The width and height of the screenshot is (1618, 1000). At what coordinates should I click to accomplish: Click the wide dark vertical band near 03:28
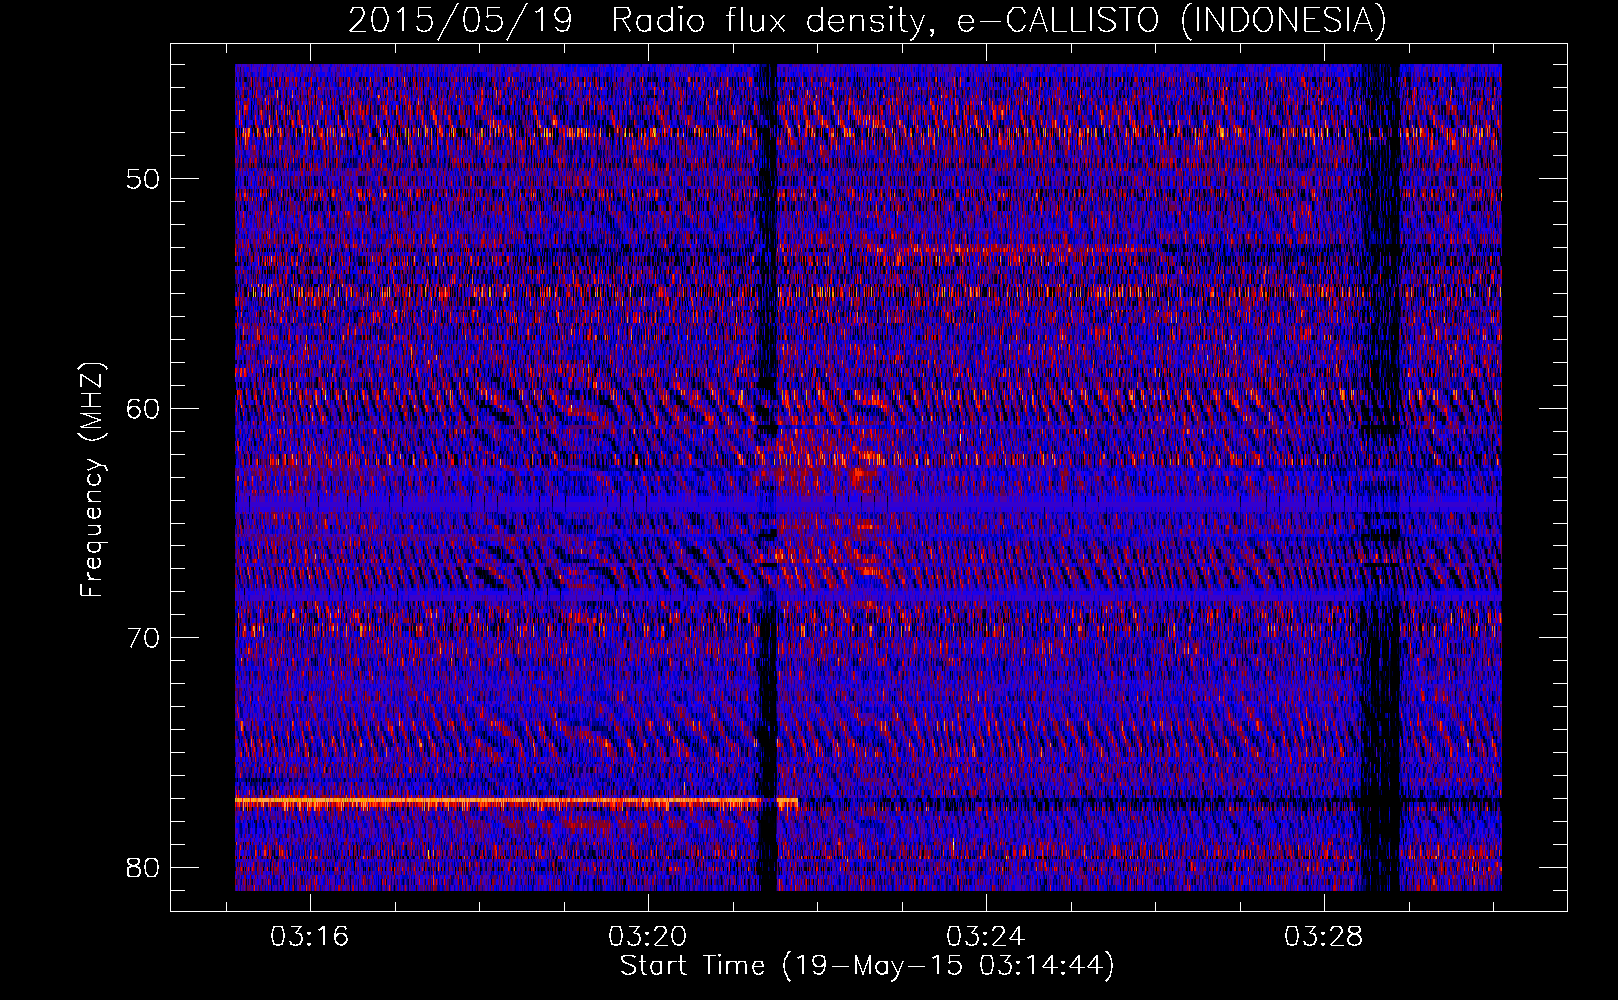pyautogui.click(x=1380, y=478)
